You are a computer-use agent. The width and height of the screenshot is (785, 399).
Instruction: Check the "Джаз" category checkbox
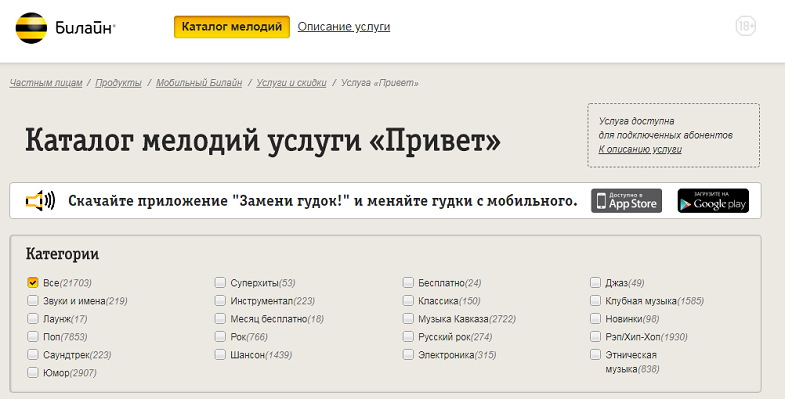point(595,282)
